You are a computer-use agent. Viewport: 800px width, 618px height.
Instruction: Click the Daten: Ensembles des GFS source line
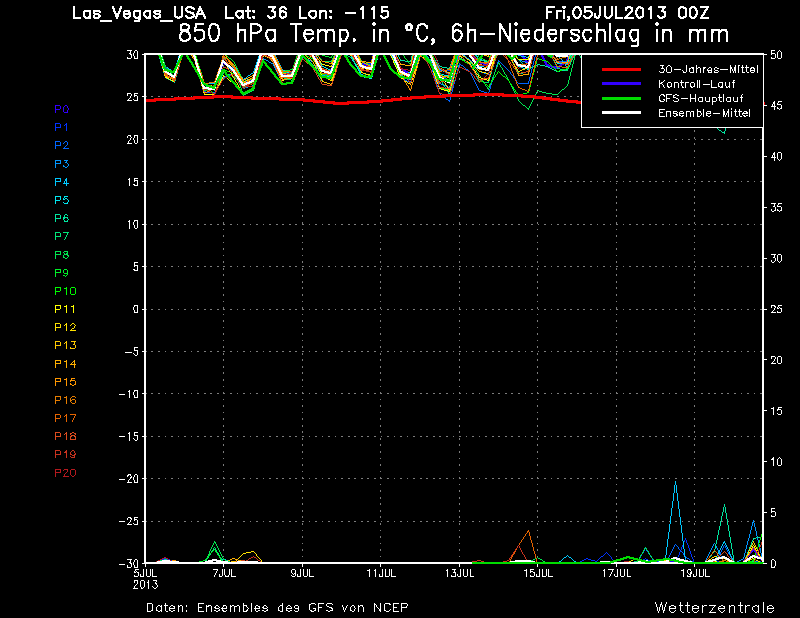pos(277,607)
